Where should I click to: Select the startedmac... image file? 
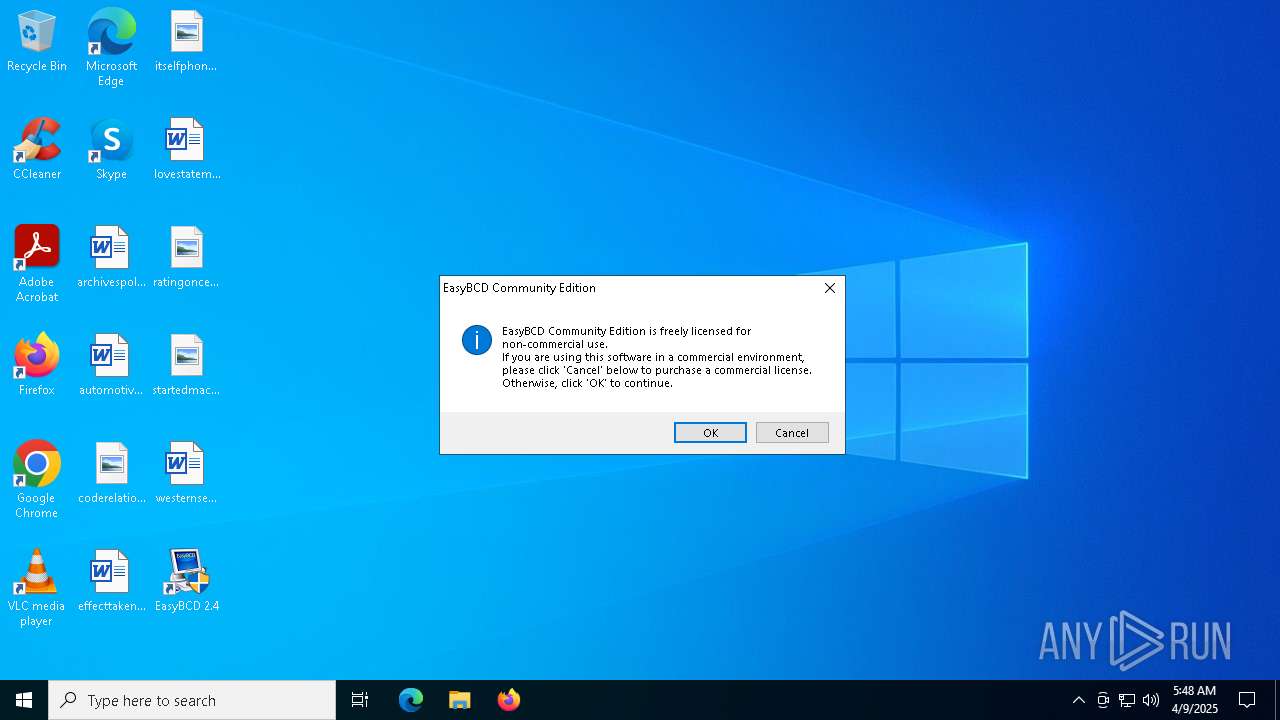click(186, 366)
